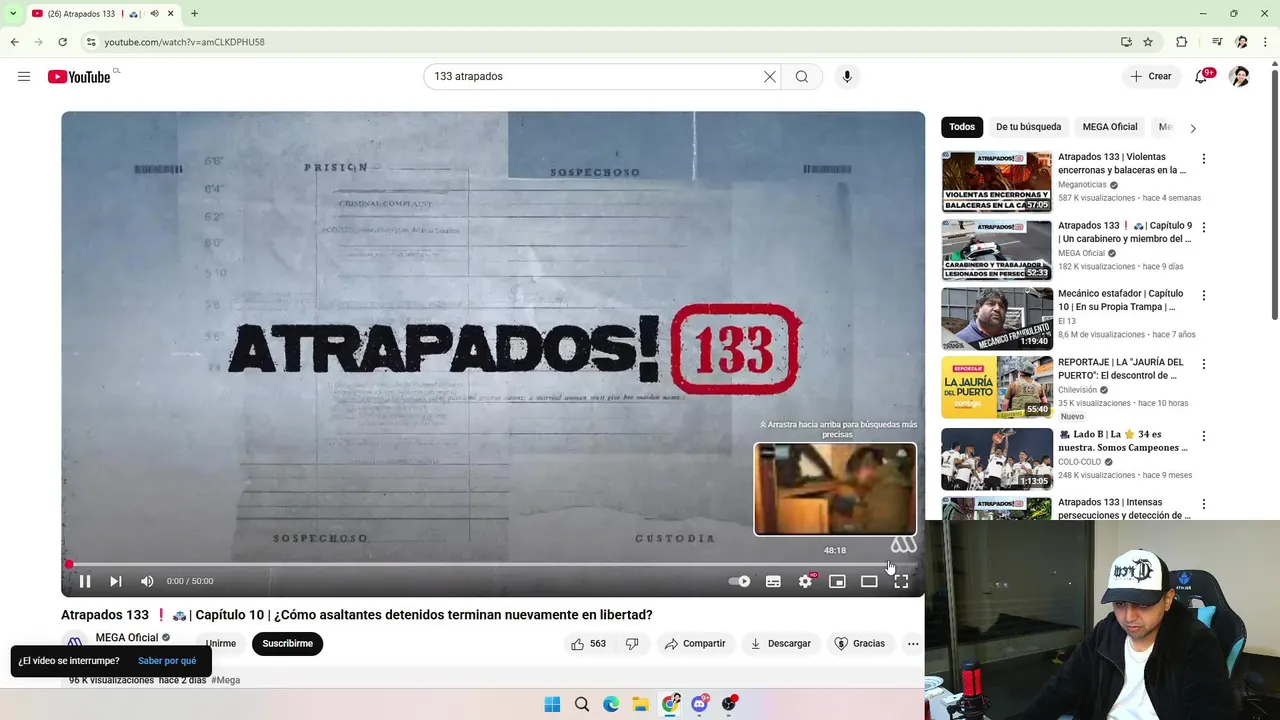
Task: Open options for 'Intensas persecuciones' video
Action: coord(1204,504)
